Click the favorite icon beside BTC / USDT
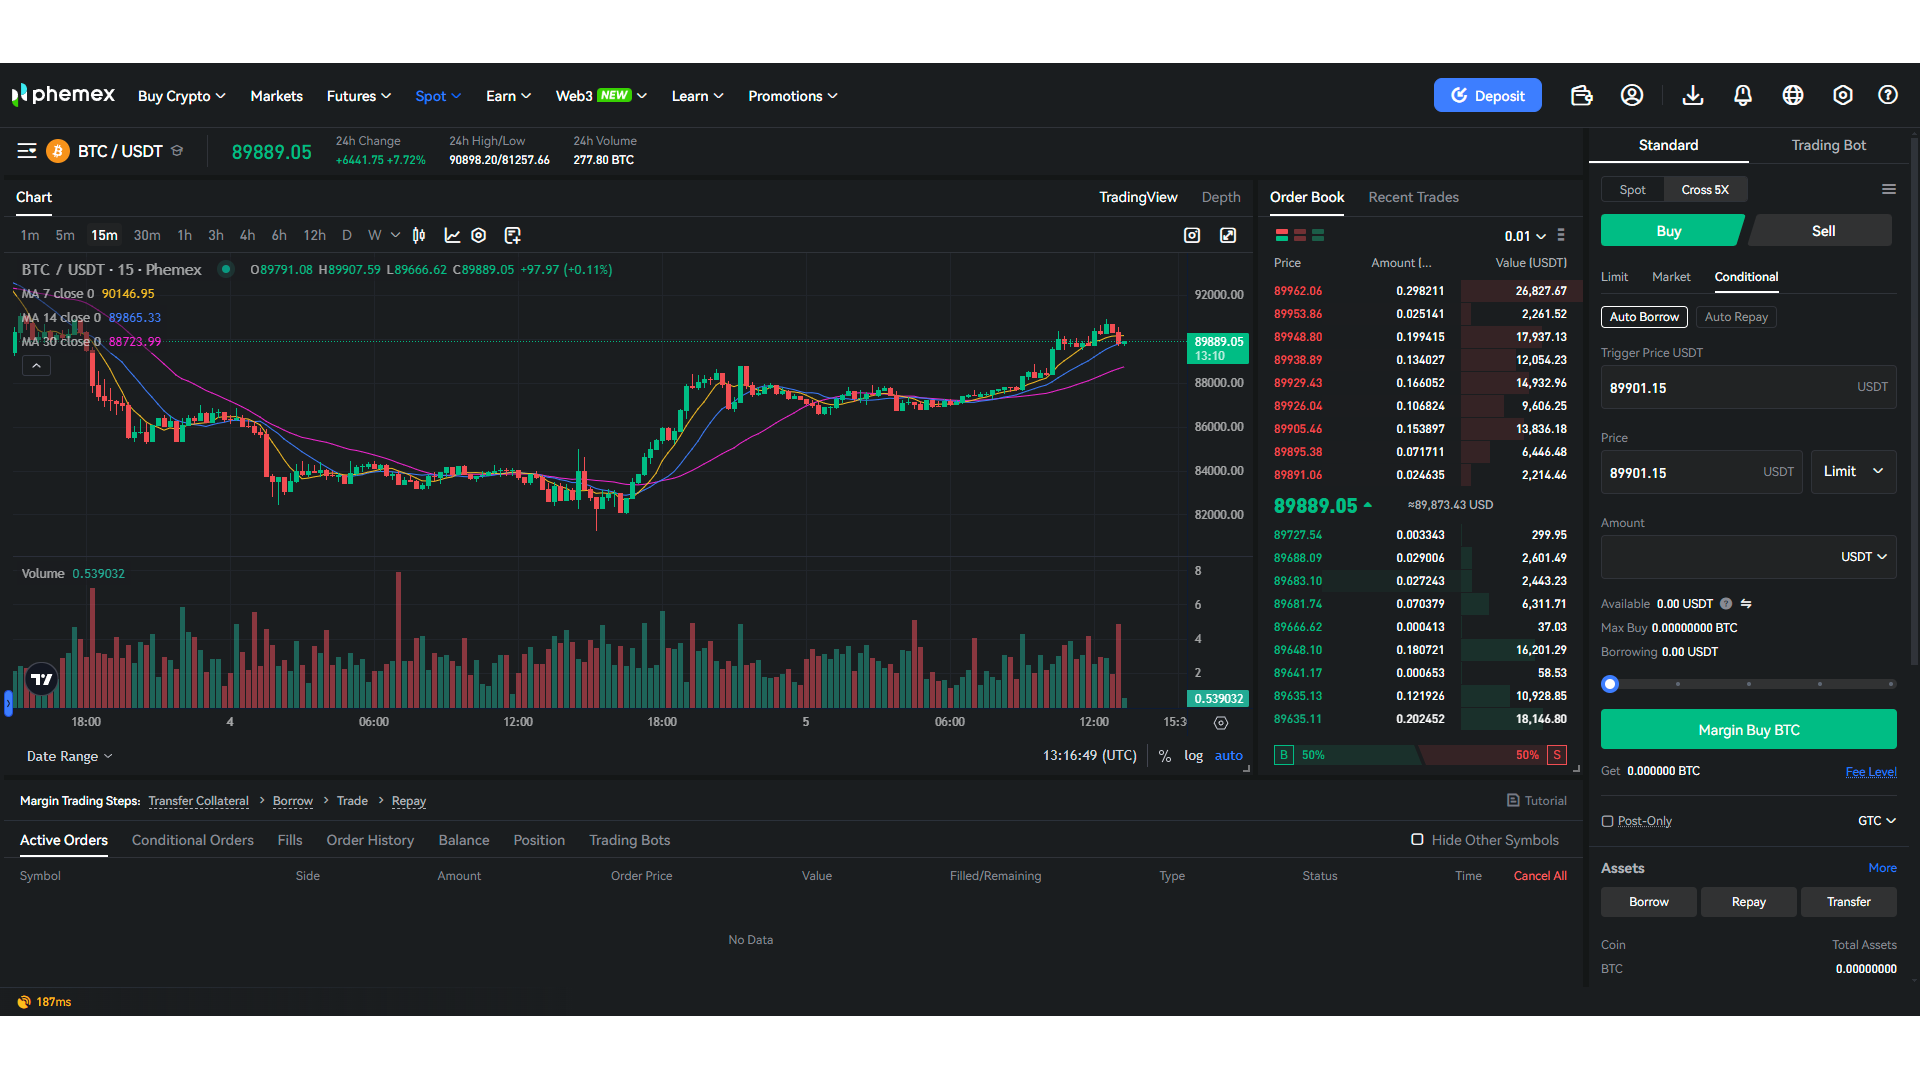This screenshot has width=1920, height=1080. point(177,151)
